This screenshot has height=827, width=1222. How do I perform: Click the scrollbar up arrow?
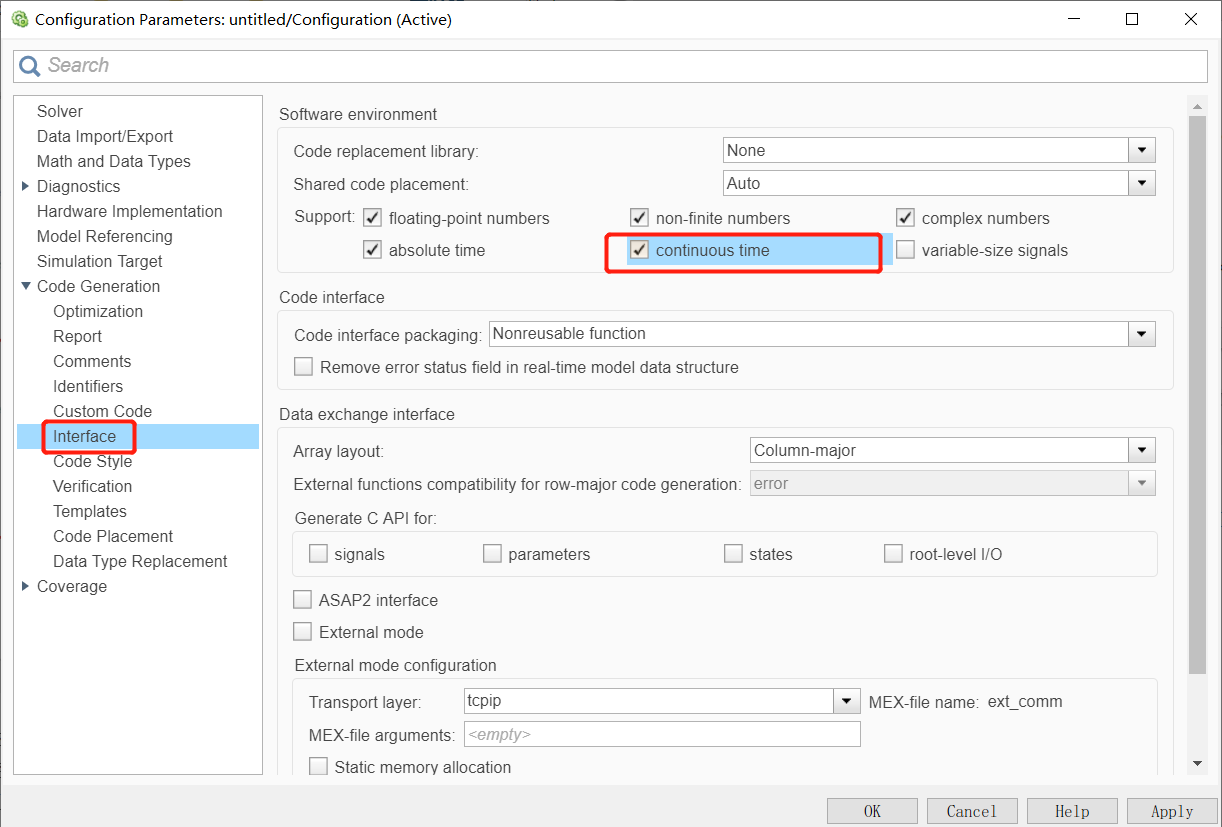[1198, 105]
